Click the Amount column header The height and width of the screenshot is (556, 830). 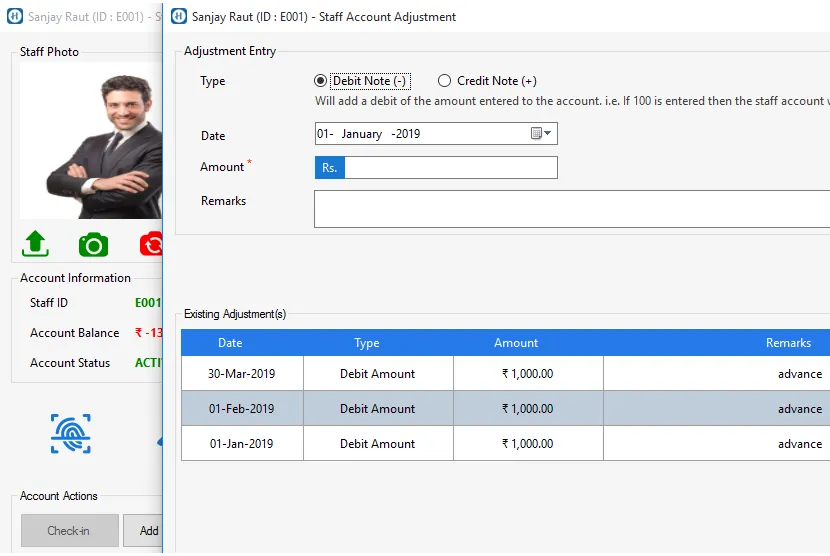(516, 343)
